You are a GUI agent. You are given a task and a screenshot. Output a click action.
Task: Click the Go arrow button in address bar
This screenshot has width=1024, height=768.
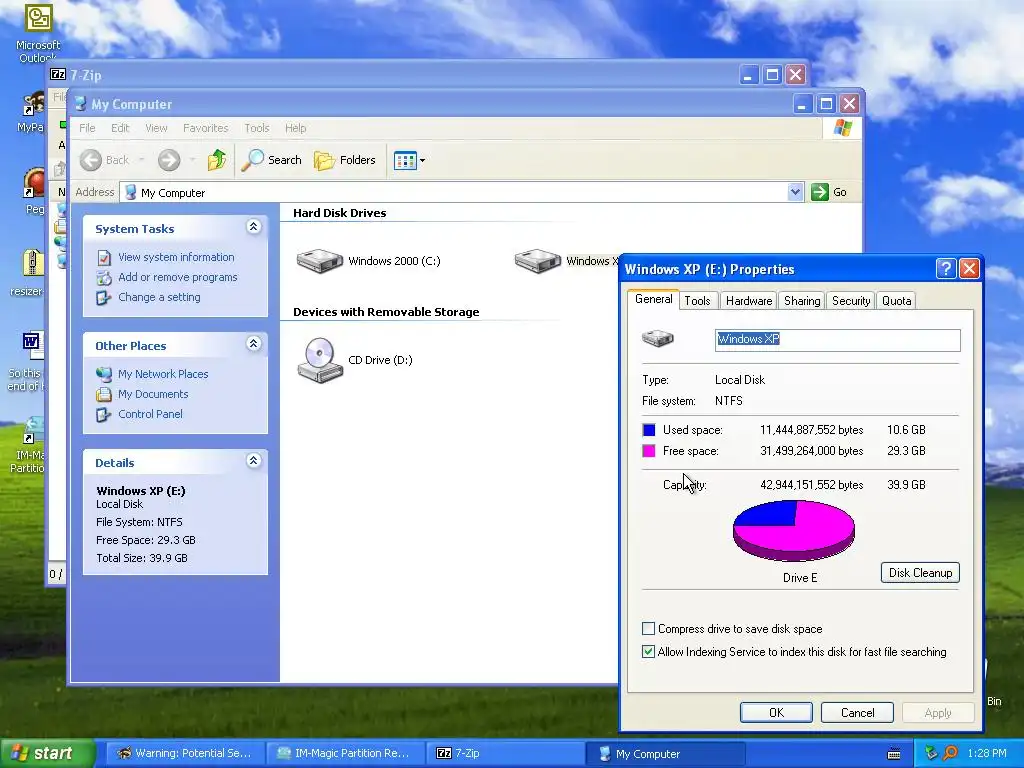(x=820, y=192)
